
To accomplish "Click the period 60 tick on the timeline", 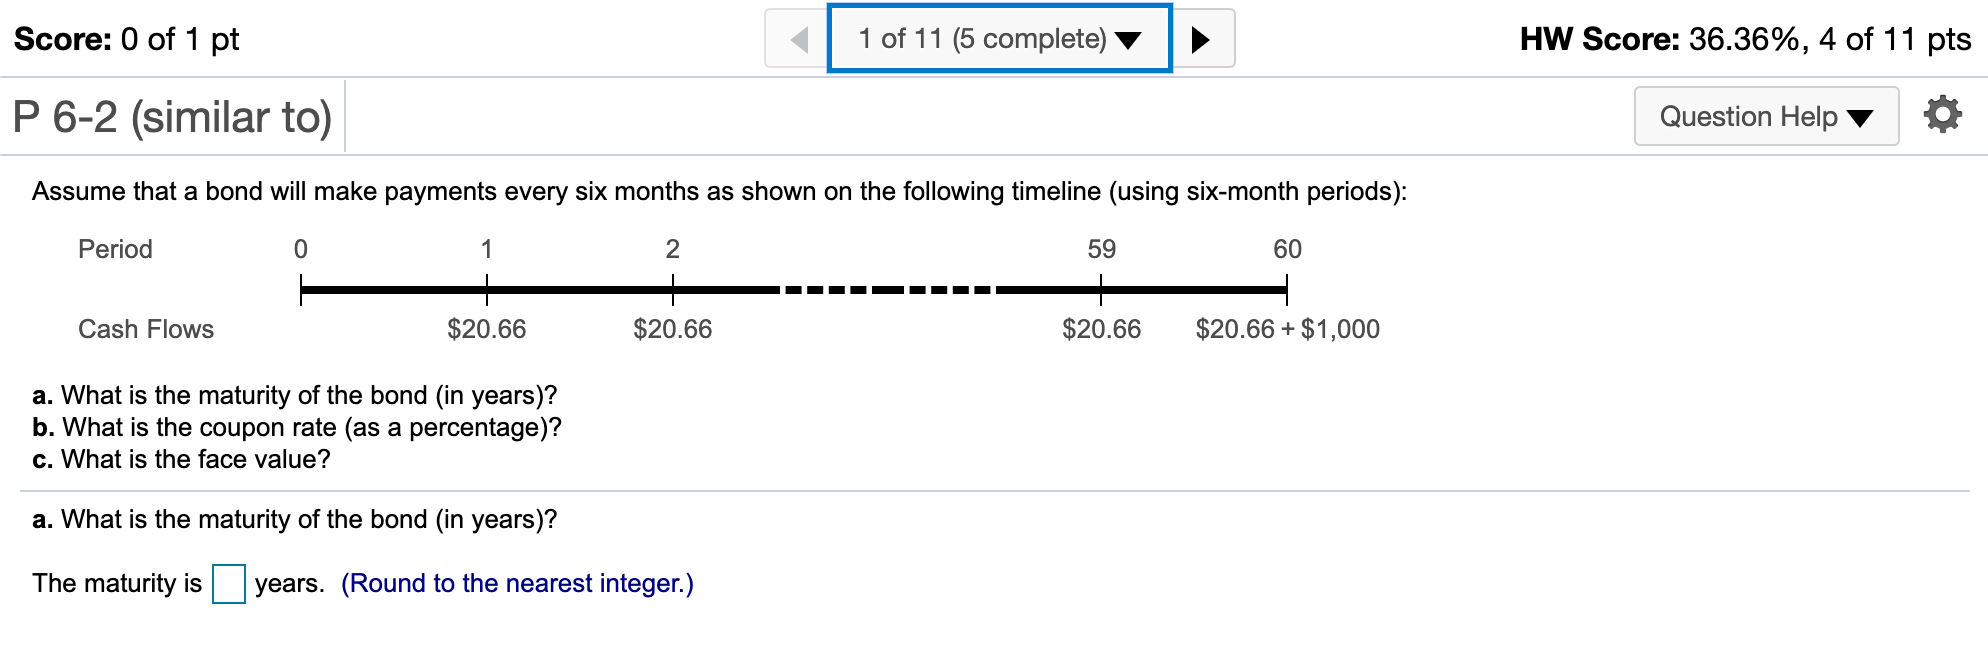I will pos(1286,289).
